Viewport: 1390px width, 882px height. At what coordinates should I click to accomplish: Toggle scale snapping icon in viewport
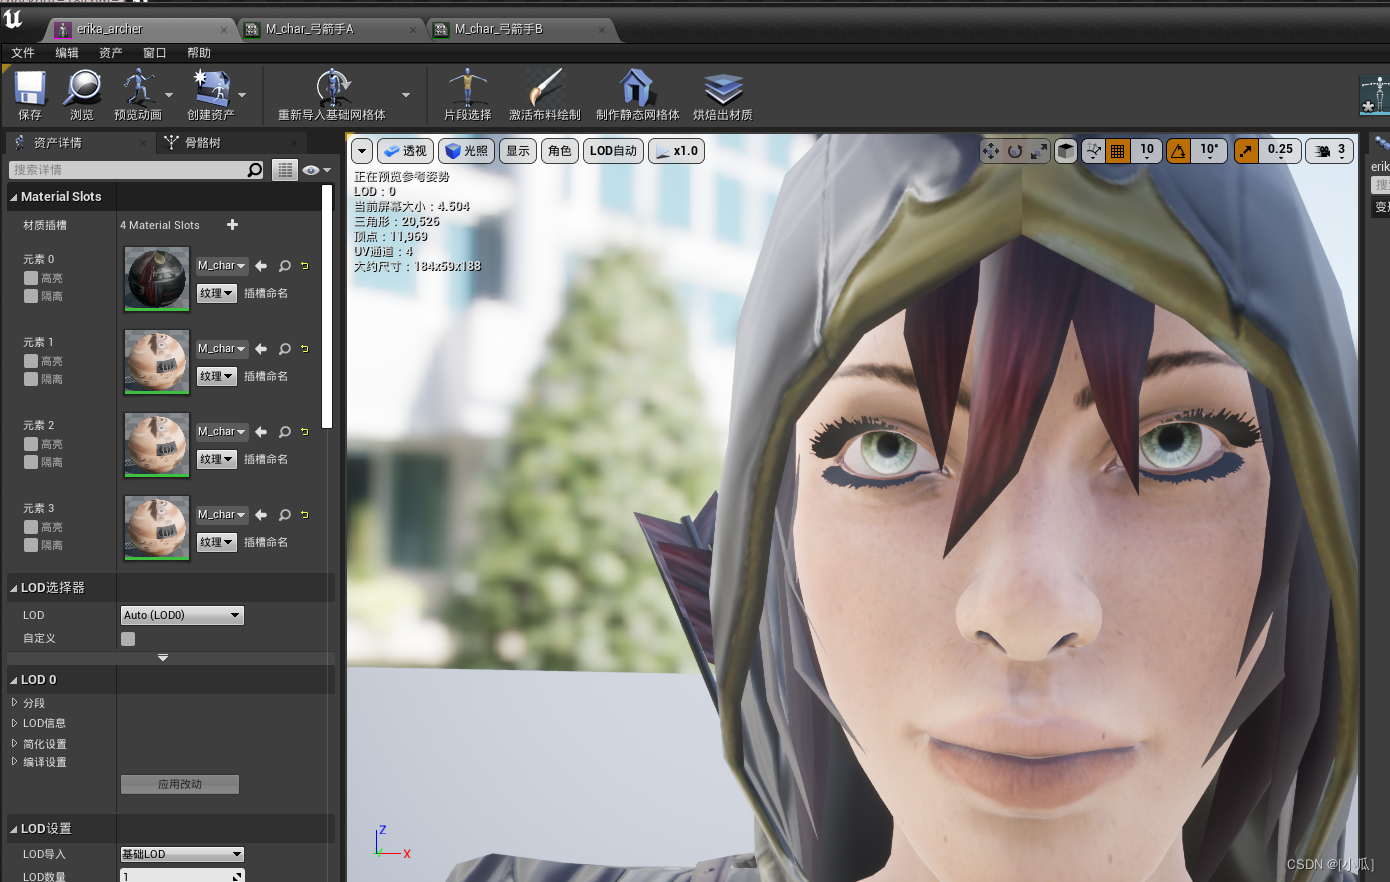[x=1246, y=151]
